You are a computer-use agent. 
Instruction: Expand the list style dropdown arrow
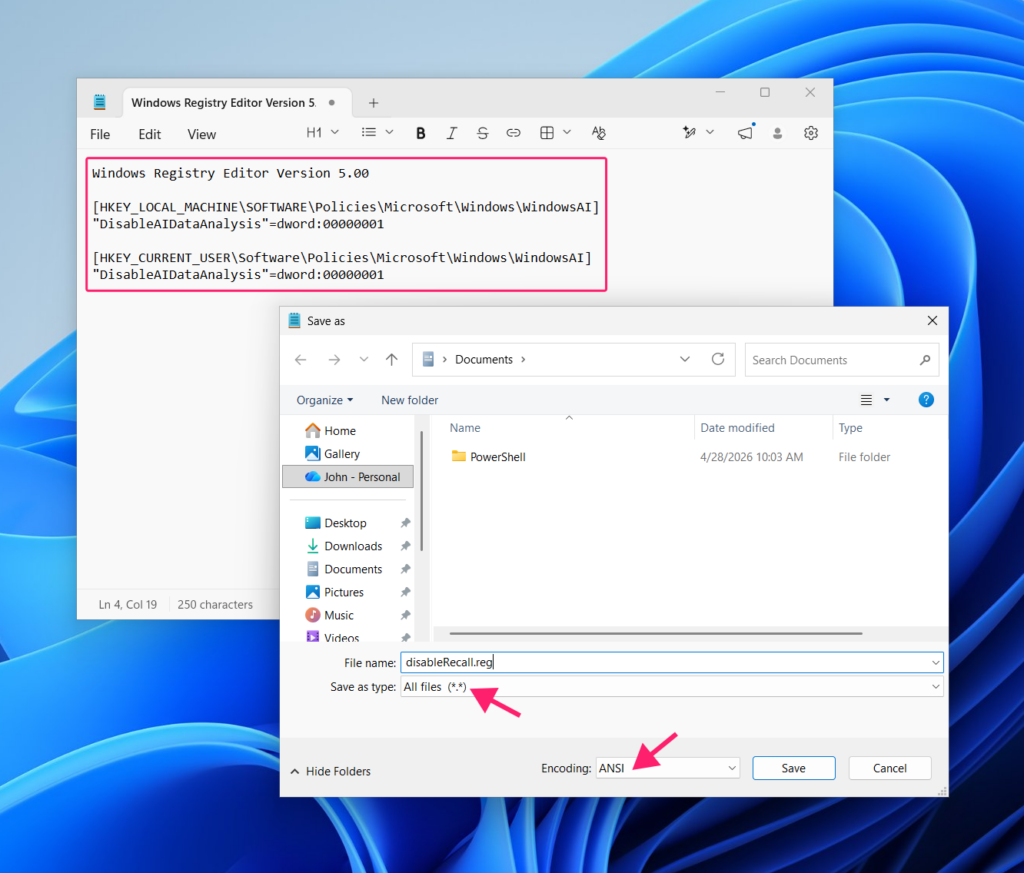(x=389, y=133)
